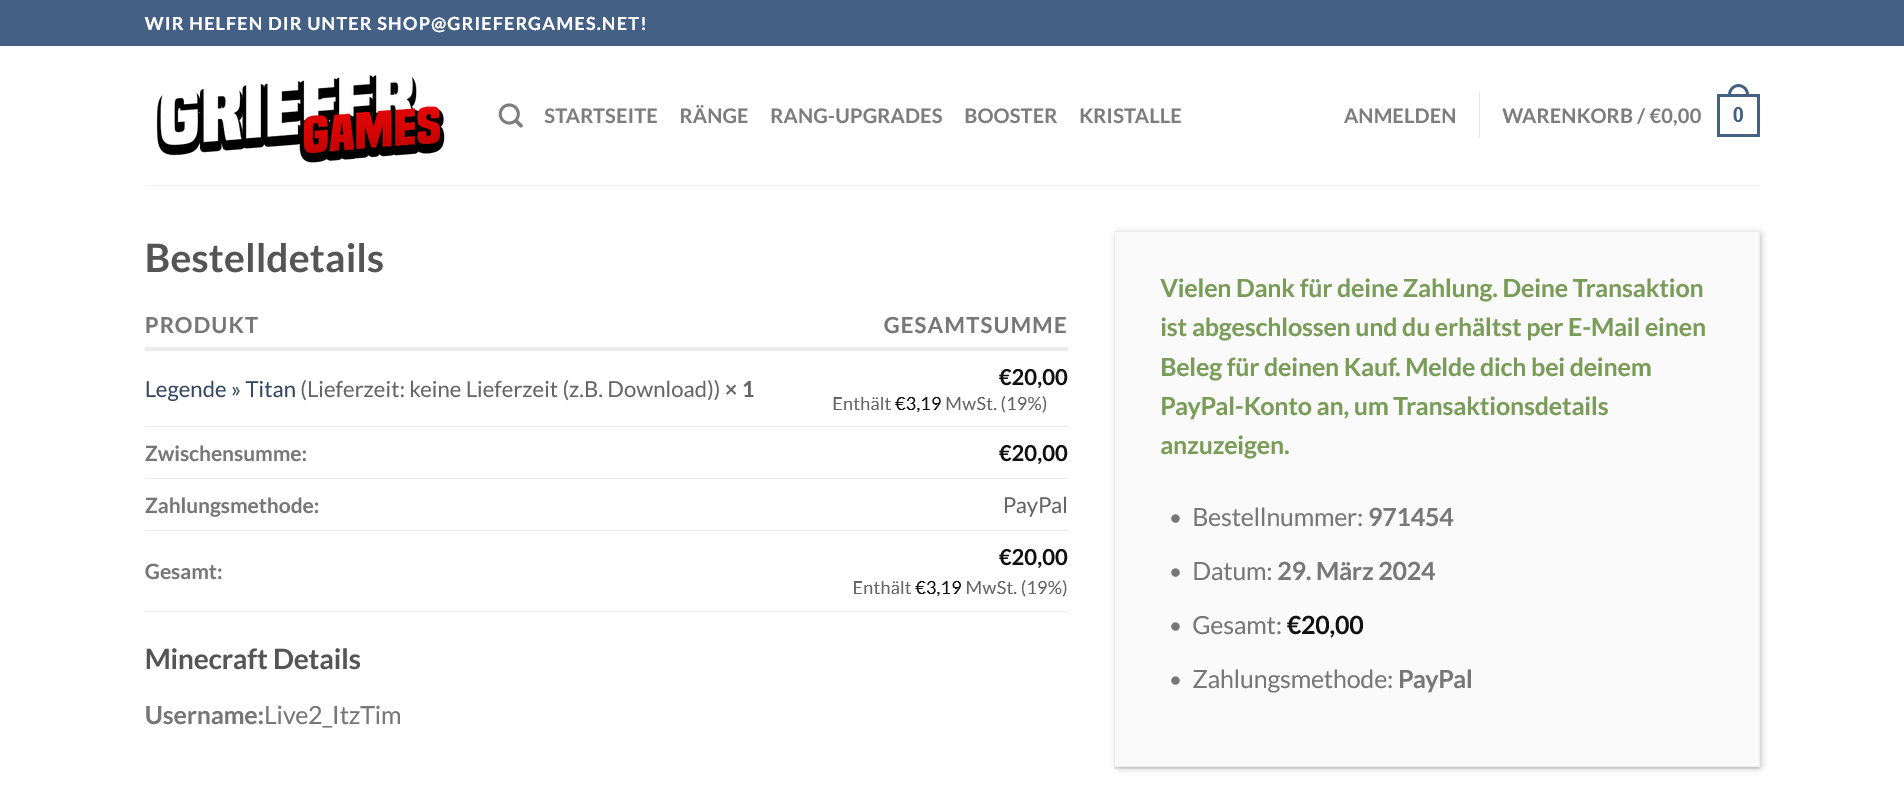Follow the Titan product link
Image resolution: width=1904 pixels, height=798 pixels.
point(270,389)
